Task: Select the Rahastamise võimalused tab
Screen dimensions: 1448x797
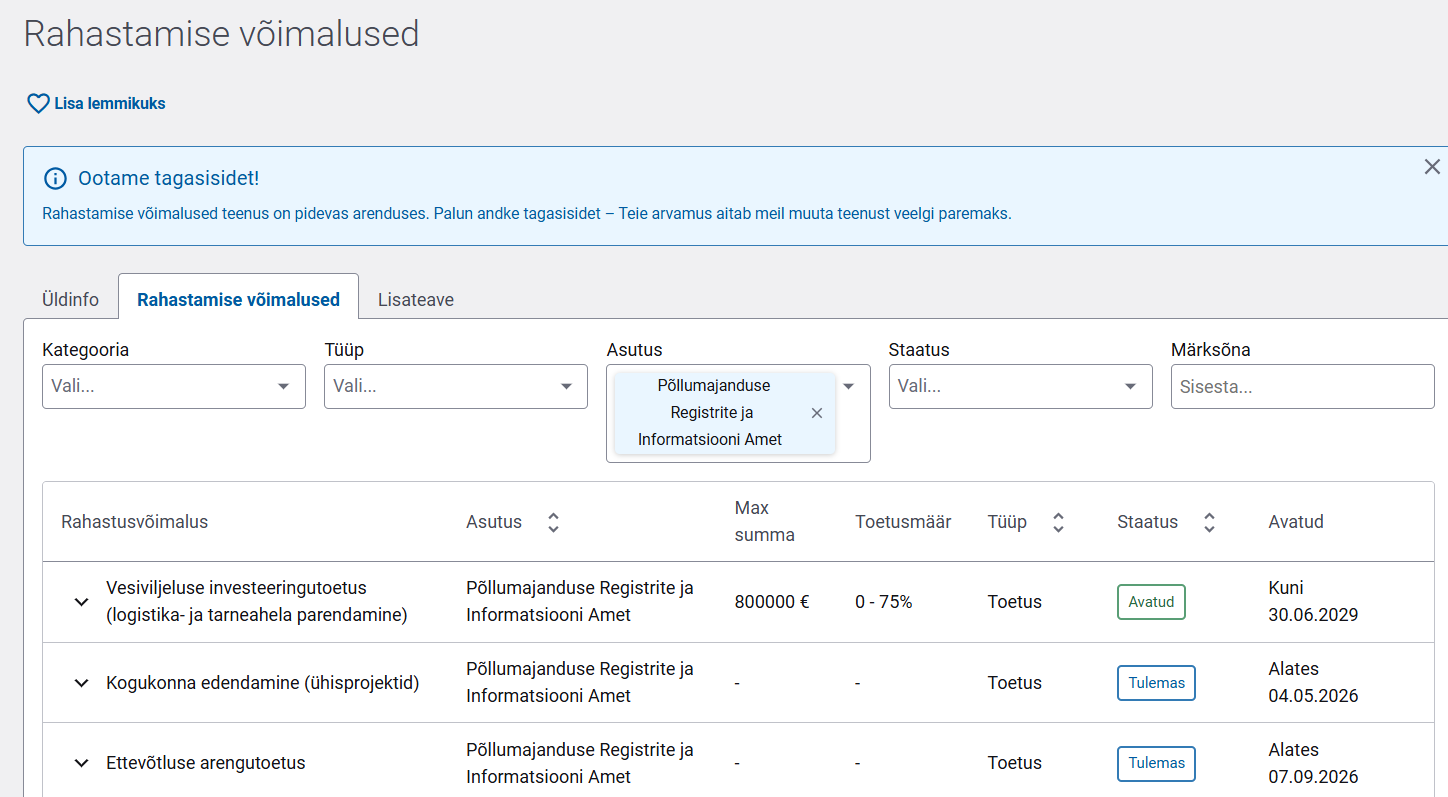Action: [238, 300]
